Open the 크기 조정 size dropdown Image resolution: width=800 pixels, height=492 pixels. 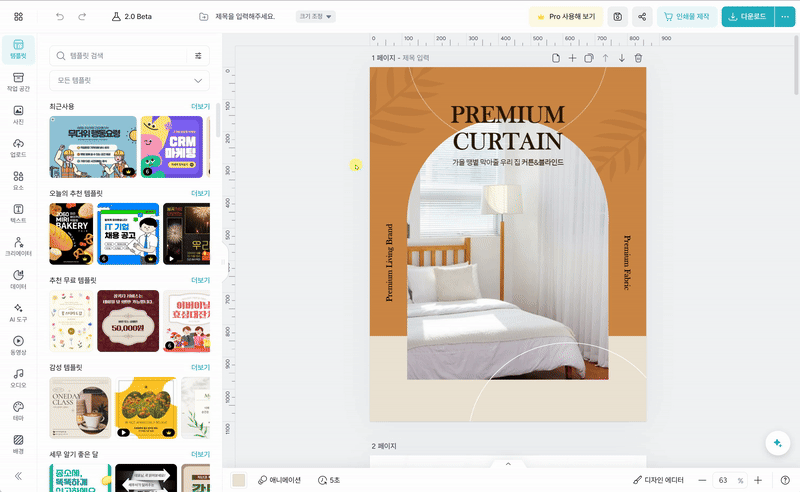pyautogui.click(x=316, y=17)
